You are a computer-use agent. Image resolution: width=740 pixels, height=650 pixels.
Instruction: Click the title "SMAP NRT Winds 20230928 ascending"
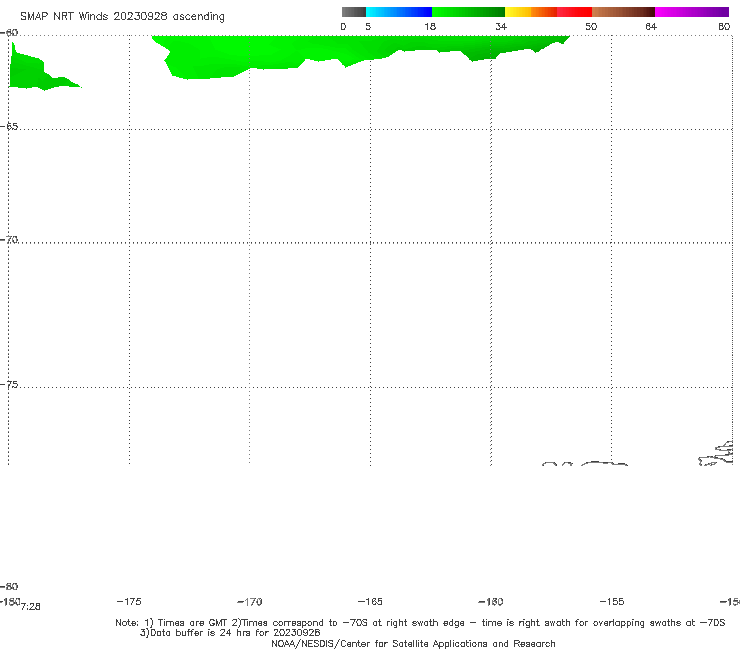[122, 17]
